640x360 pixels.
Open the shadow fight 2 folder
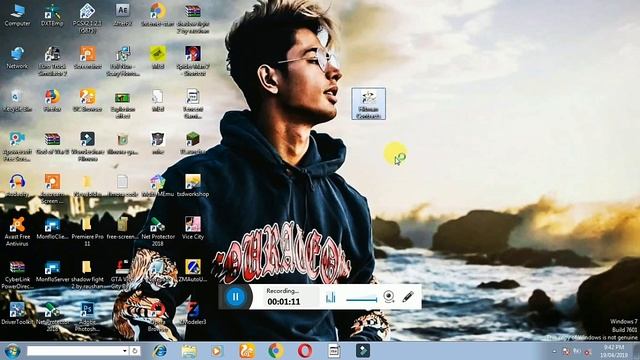coord(87,275)
